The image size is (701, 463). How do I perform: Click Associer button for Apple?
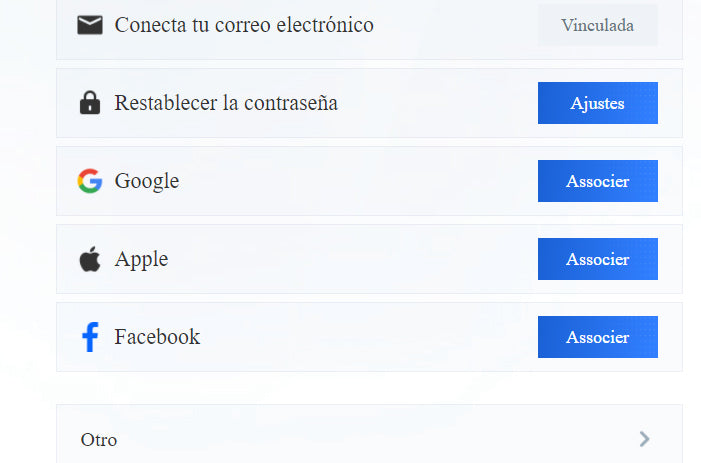click(x=598, y=259)
